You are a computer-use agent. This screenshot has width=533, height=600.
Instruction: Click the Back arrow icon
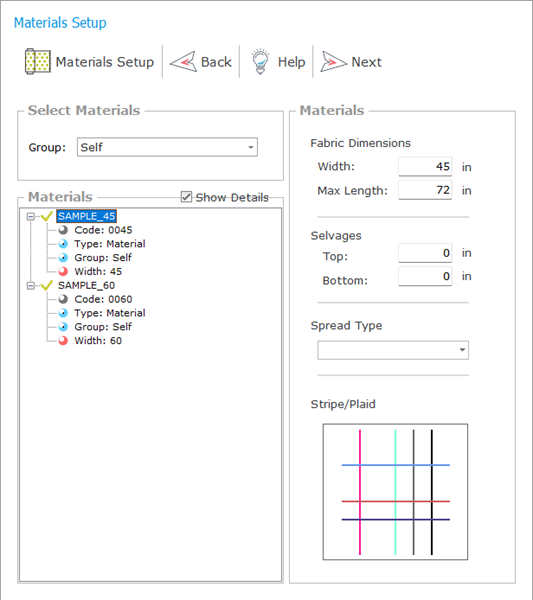tap(183, 61)
